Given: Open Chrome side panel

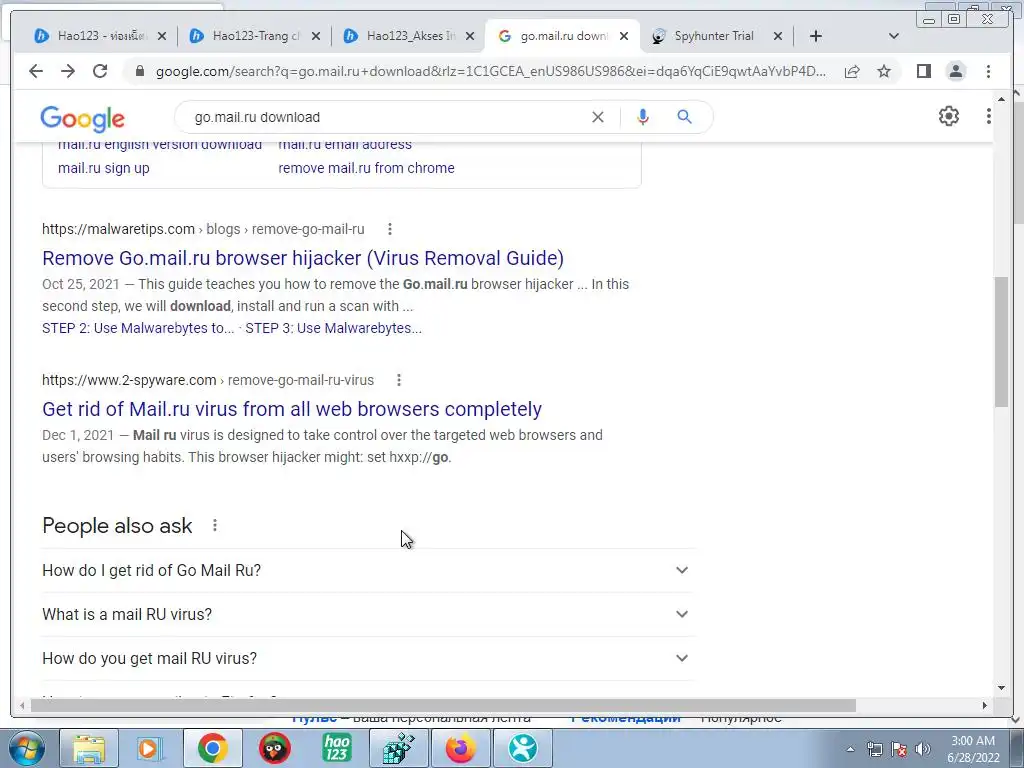Looking at the screenshot, I should 923,71.
